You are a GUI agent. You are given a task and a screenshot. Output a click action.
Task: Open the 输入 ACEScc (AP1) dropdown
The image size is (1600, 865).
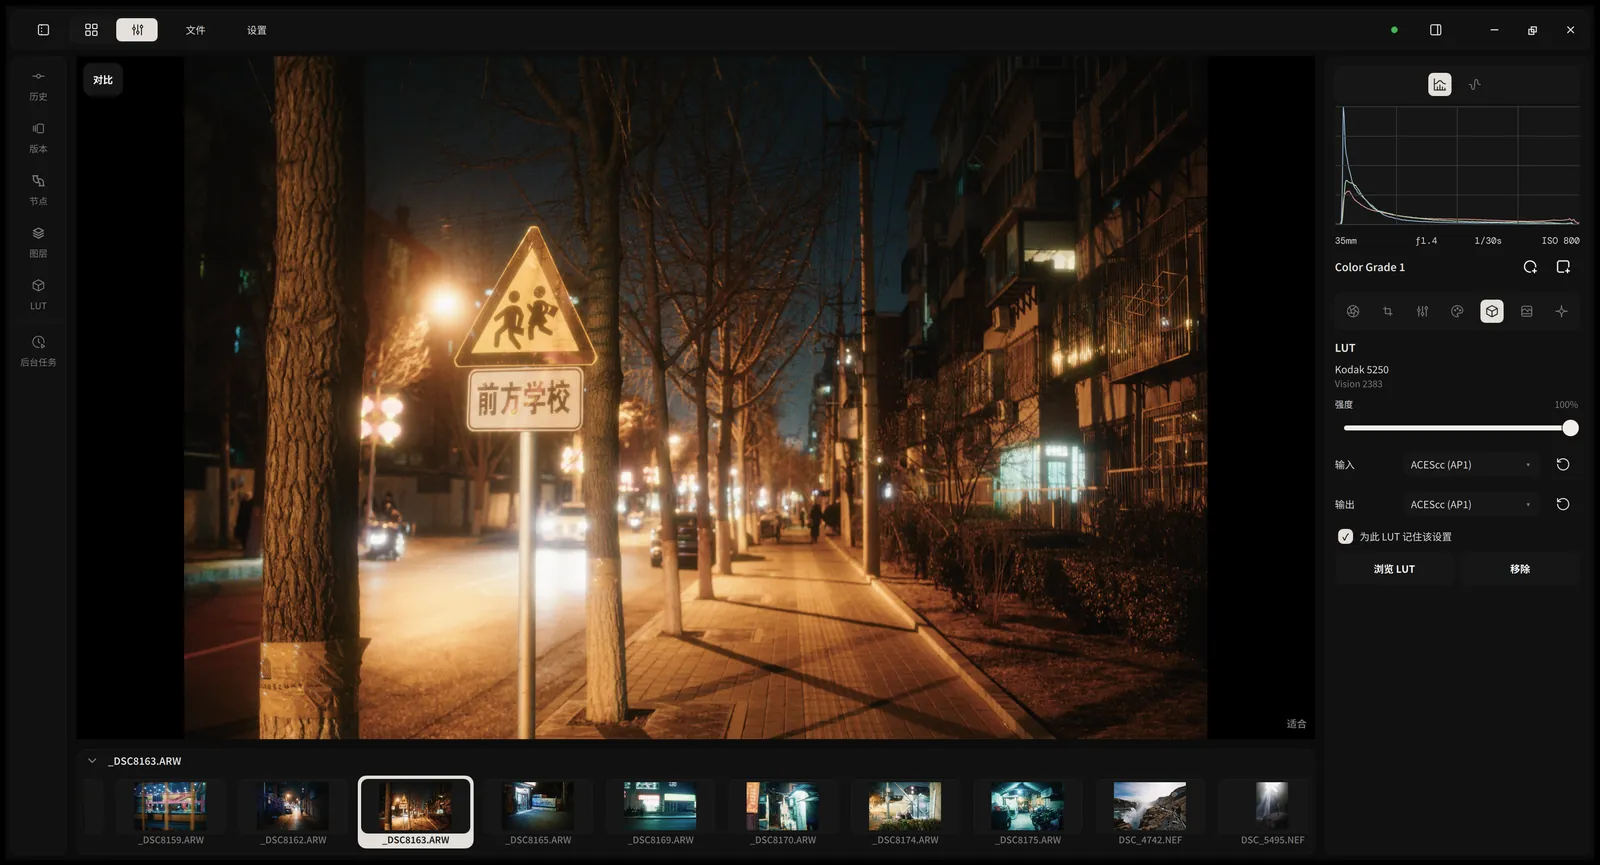(1471, 465)
